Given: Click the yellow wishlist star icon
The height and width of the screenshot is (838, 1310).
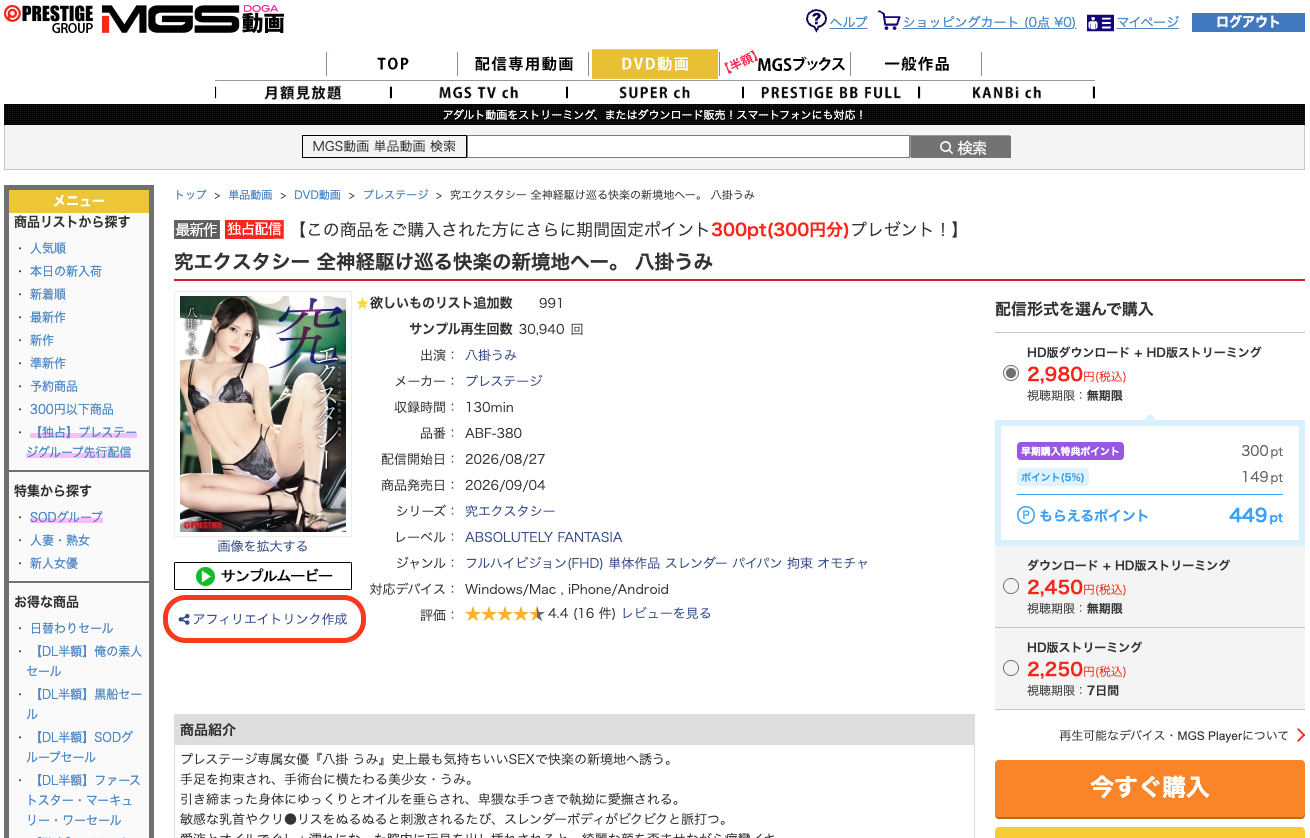Looking at the screenshot, I should [362, 303].
